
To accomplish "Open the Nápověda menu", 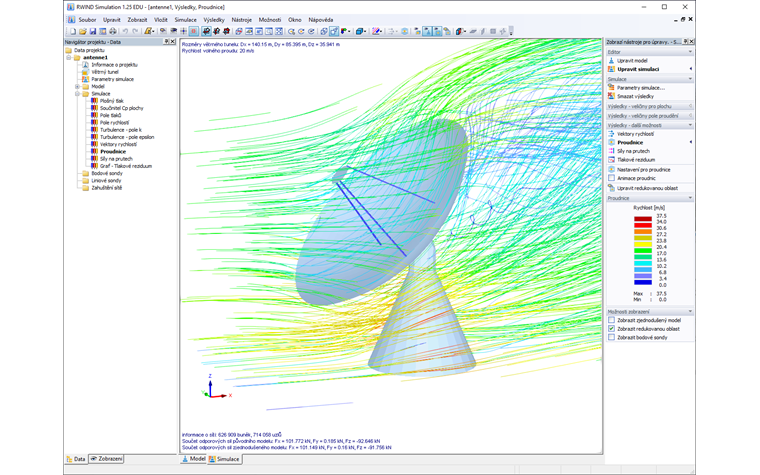I will [x=320, y=20].
